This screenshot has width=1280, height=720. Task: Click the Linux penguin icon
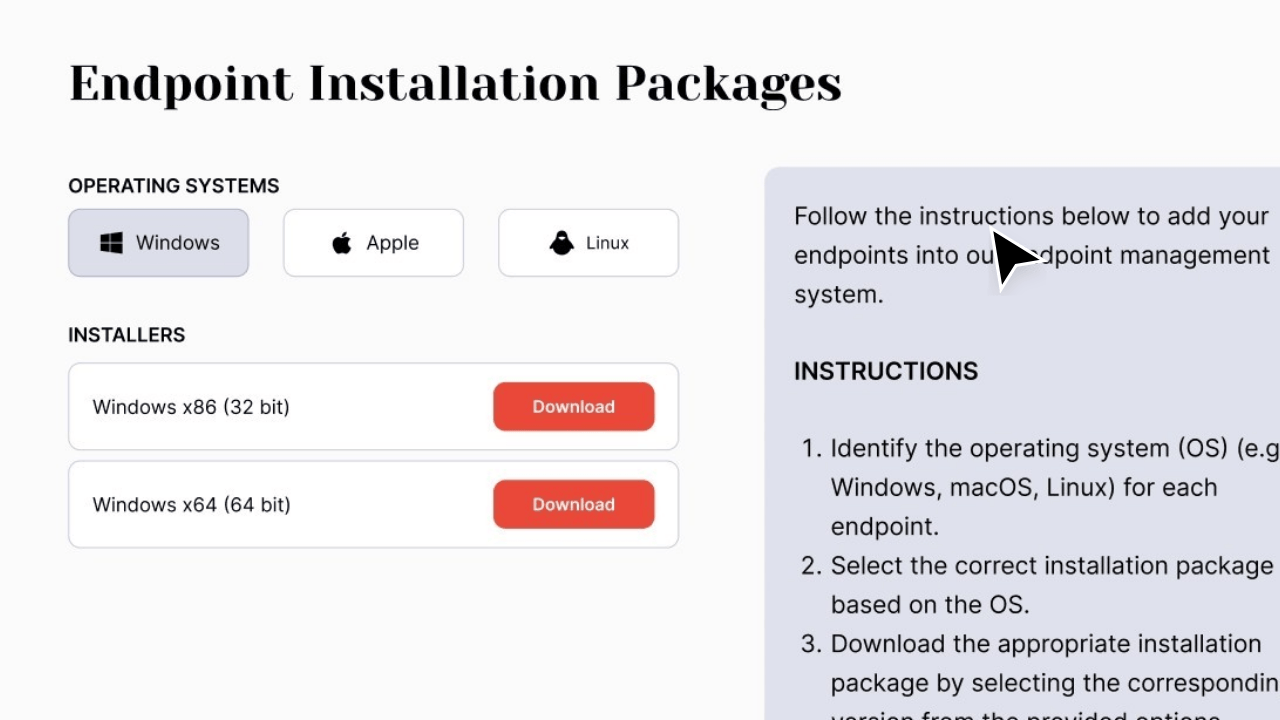pyautogui.click(x=561, y=242)
